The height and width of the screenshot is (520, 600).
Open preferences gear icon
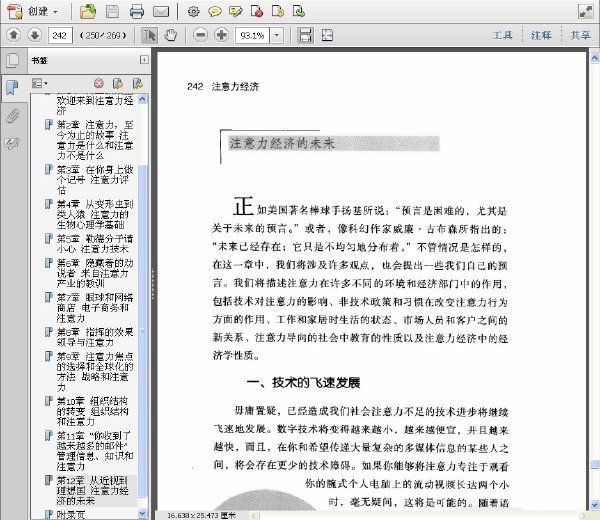click(194, 11)
